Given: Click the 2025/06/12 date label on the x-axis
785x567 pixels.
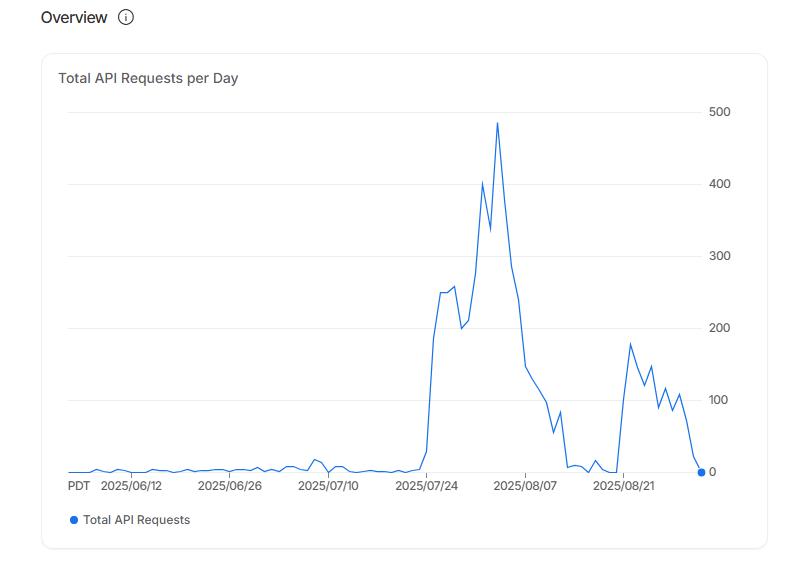Looking at the screenshot, I should pos(131,486).
